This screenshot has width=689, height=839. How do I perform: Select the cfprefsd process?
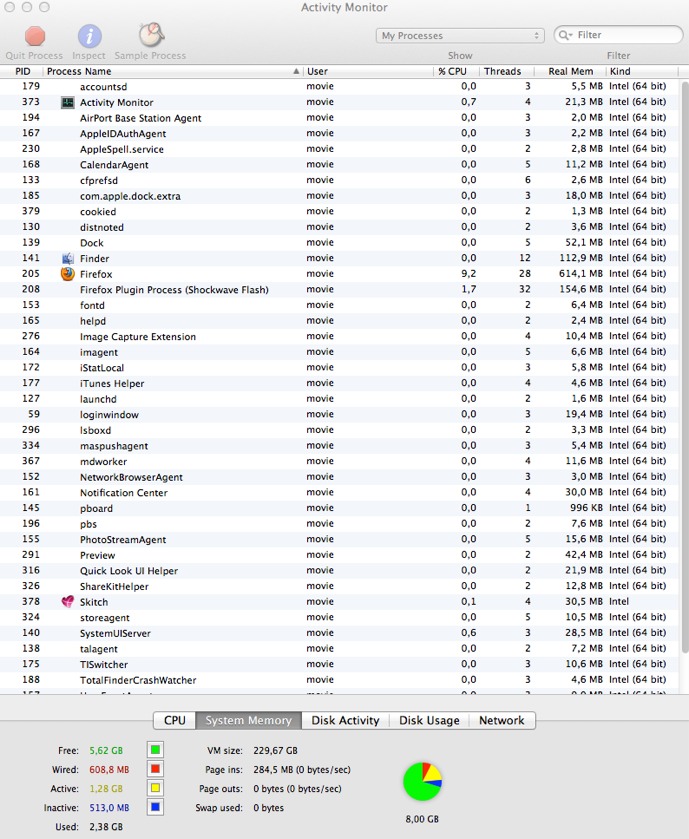tap(340, 180)
